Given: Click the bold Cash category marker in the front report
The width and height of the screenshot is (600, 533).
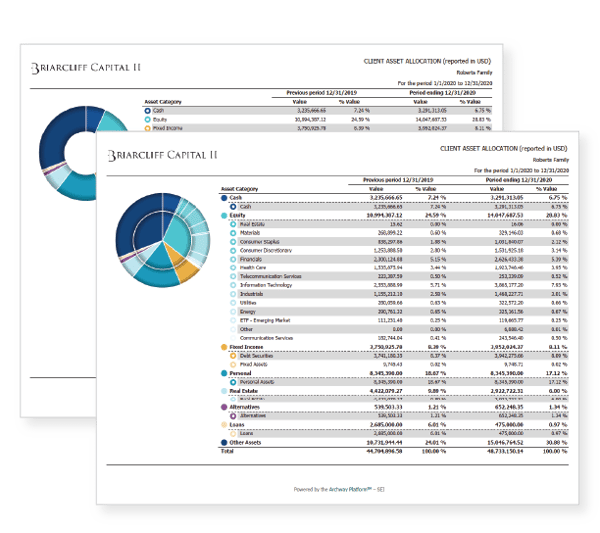Looking at the screenshot, I should click(224, 198).
